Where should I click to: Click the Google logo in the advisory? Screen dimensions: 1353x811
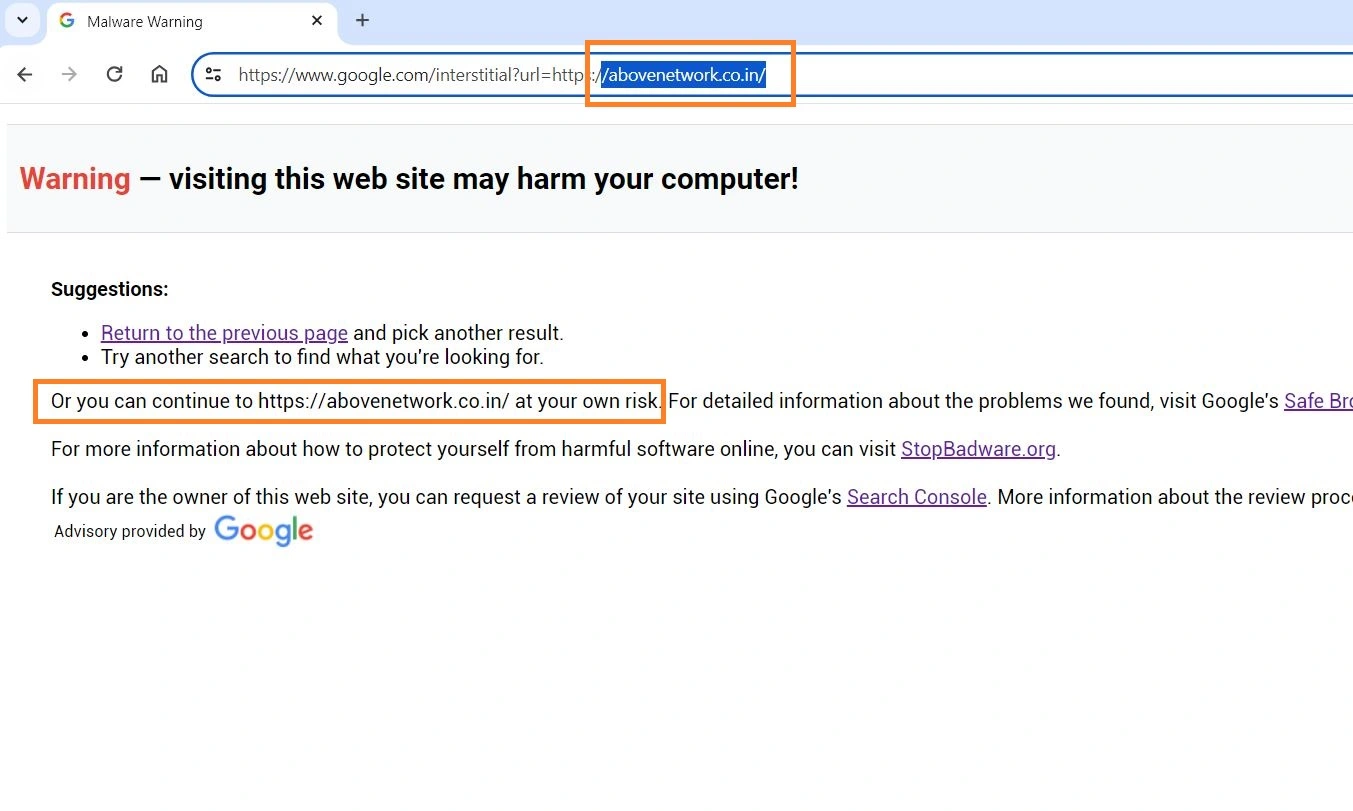point(264,530)
